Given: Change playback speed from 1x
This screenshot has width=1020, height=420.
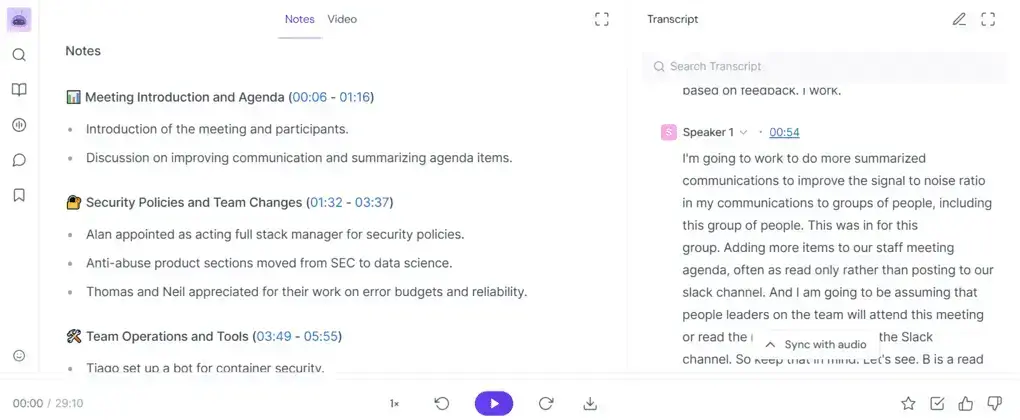Looking at the screenshot, I should 394,403.
